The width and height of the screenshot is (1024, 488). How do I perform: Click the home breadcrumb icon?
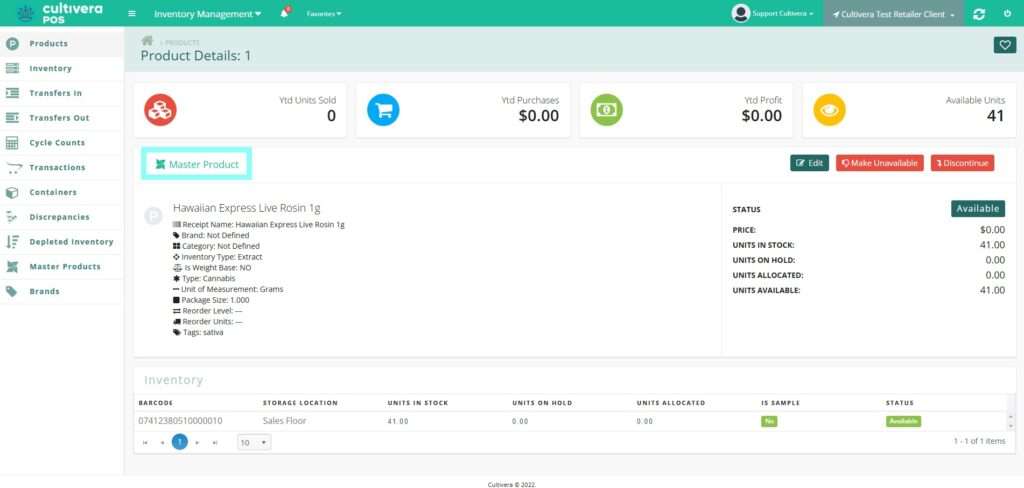coord(147,41)
